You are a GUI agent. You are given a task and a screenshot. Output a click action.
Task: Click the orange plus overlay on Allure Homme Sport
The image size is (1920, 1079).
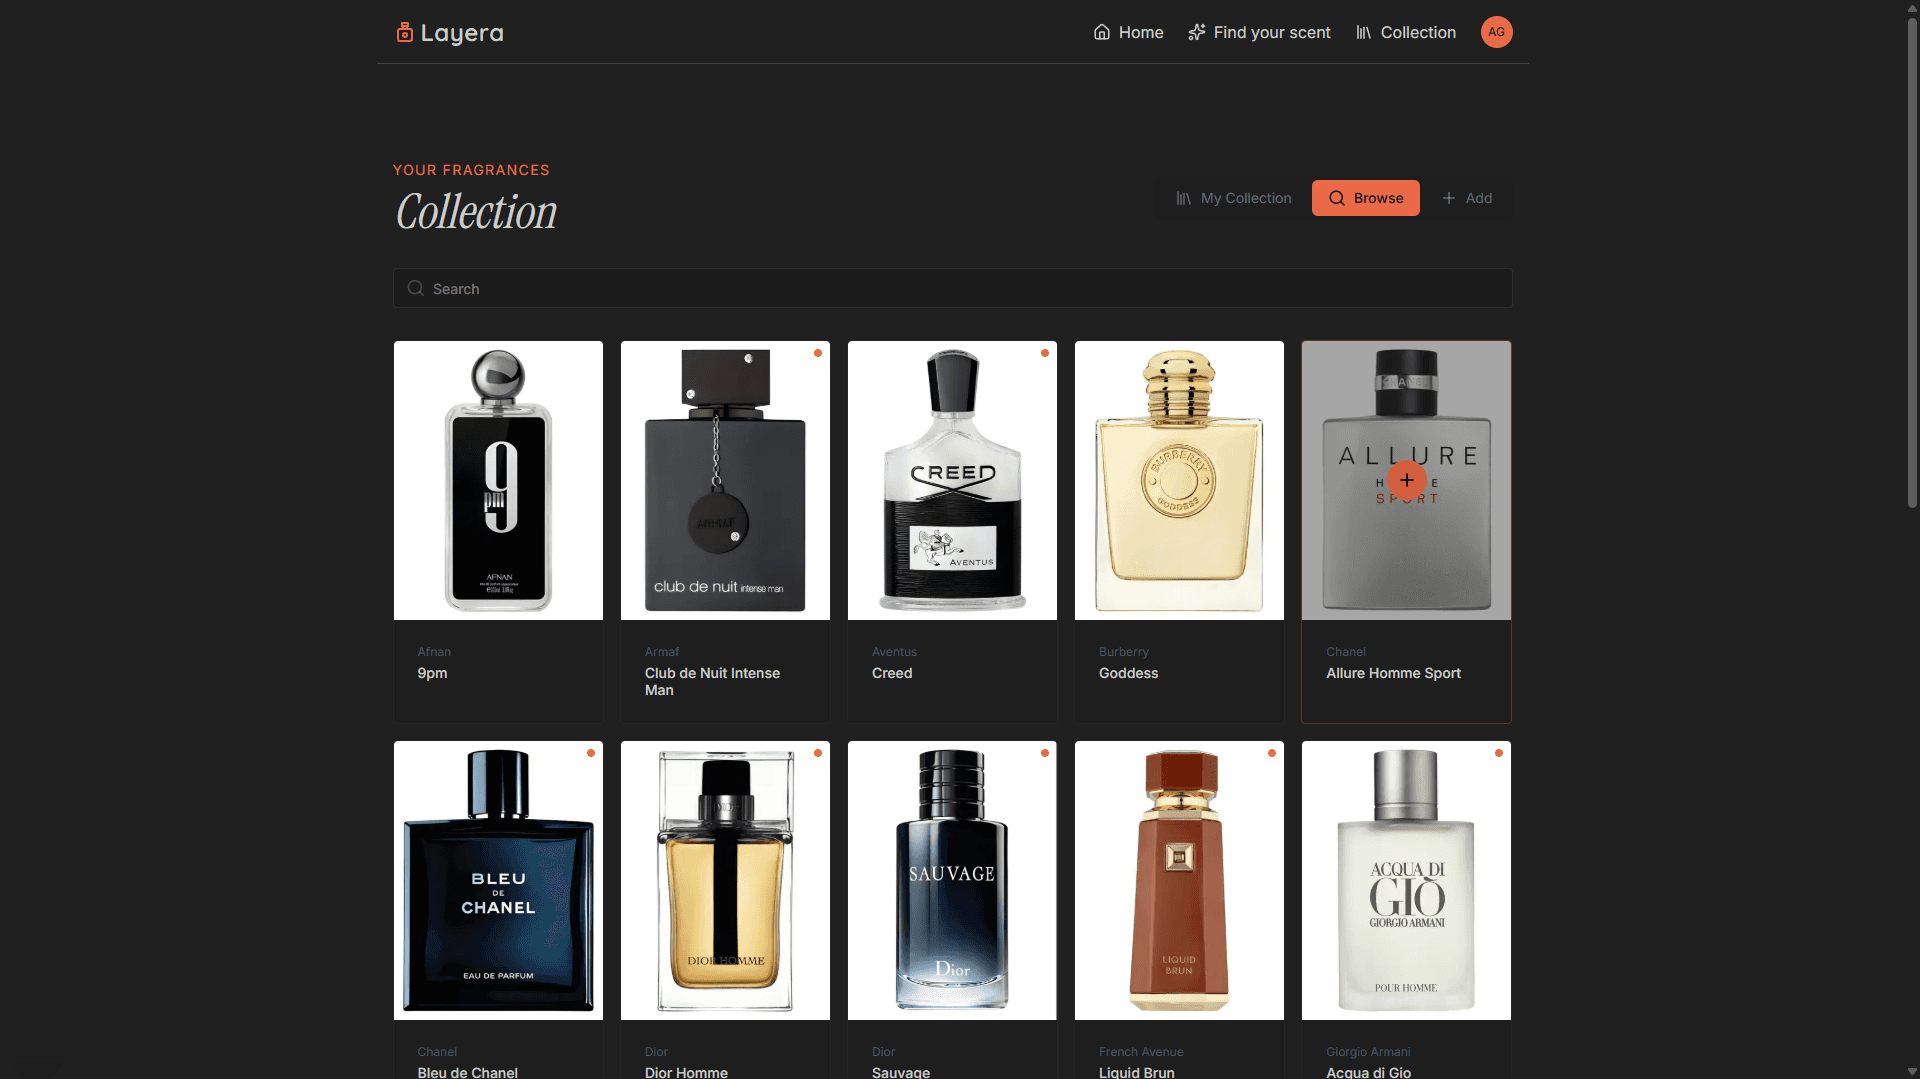(1407, 481)
